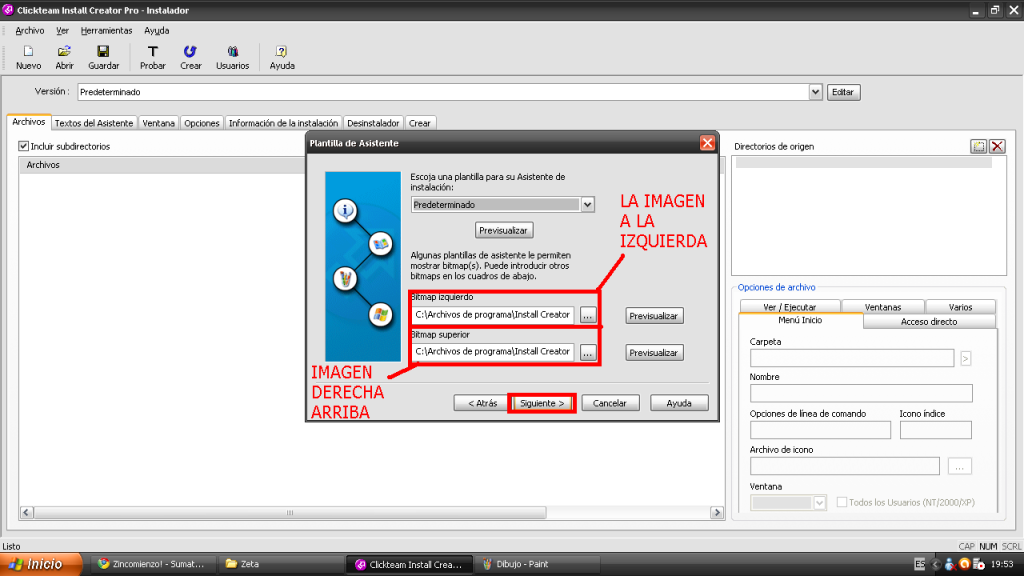Select the Acceso directo tab

929,322
